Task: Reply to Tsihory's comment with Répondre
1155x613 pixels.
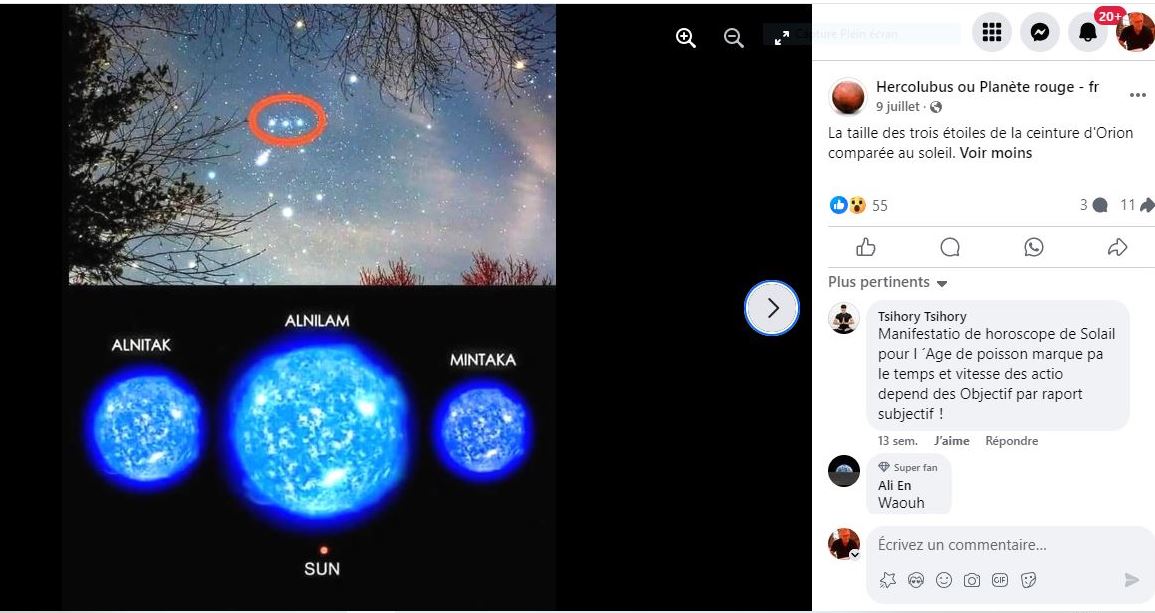Action: coord(1011,441)
